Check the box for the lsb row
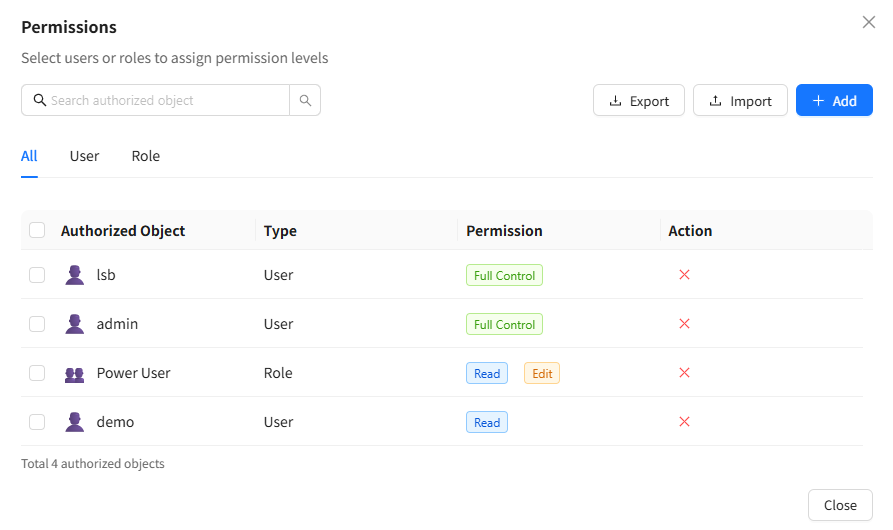 pyautogui.click(x=37, y=275)
